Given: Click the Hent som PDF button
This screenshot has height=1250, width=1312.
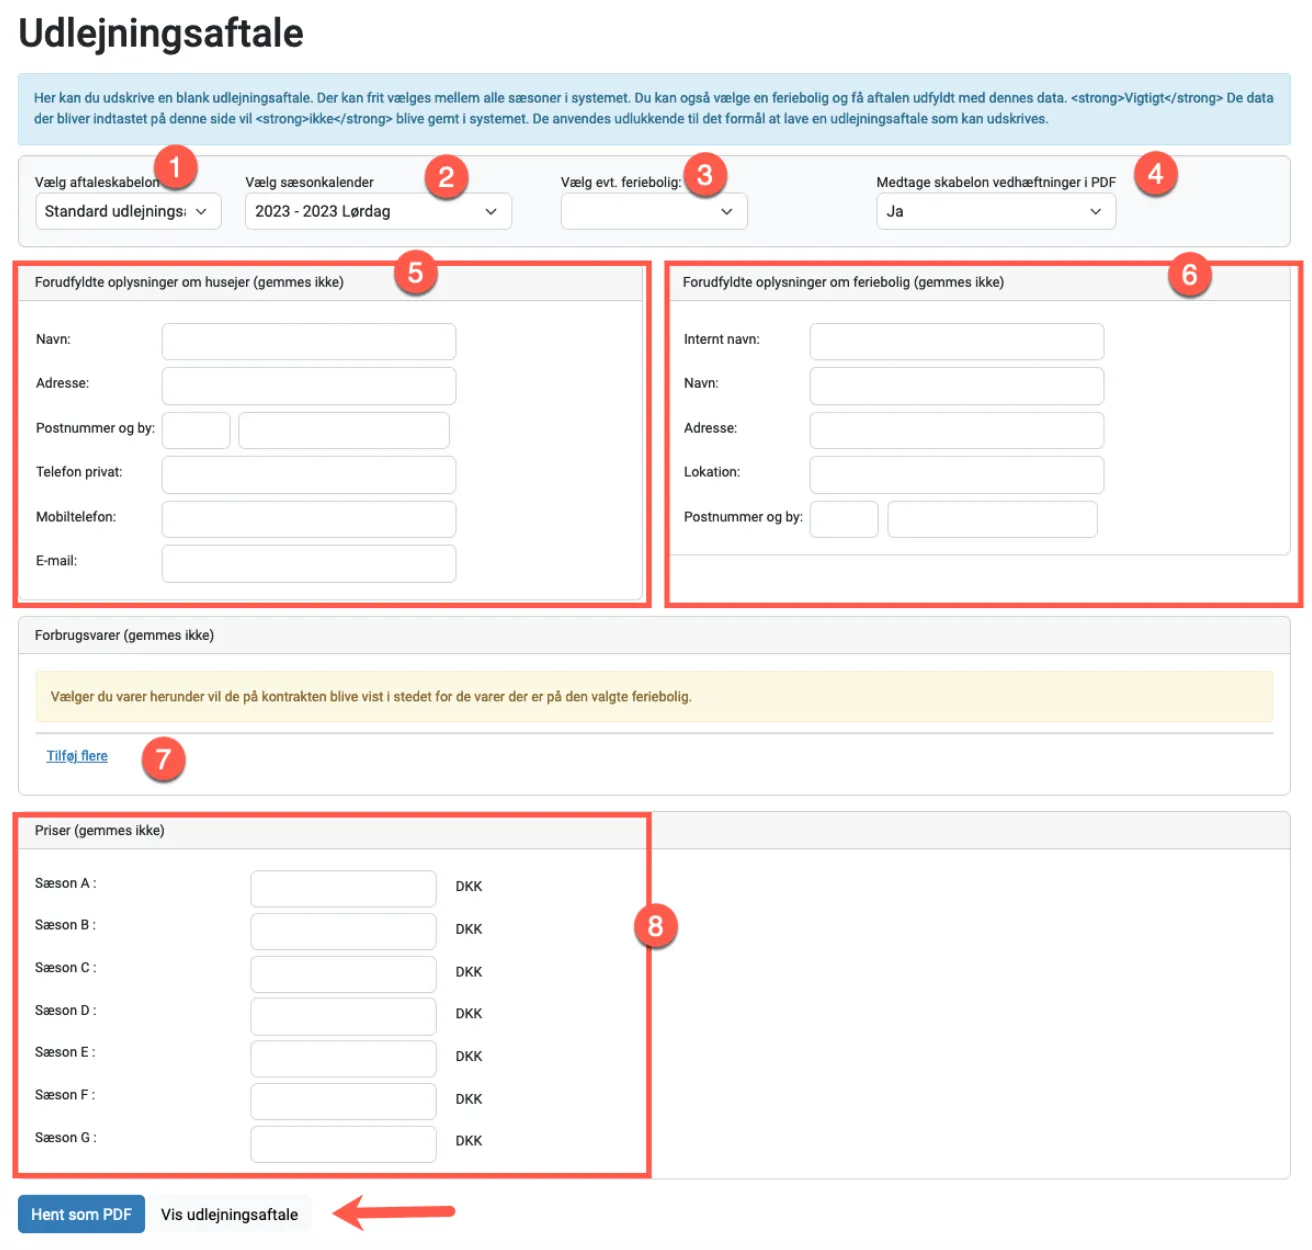Looking at the screenshot, I should (81, 1214).
